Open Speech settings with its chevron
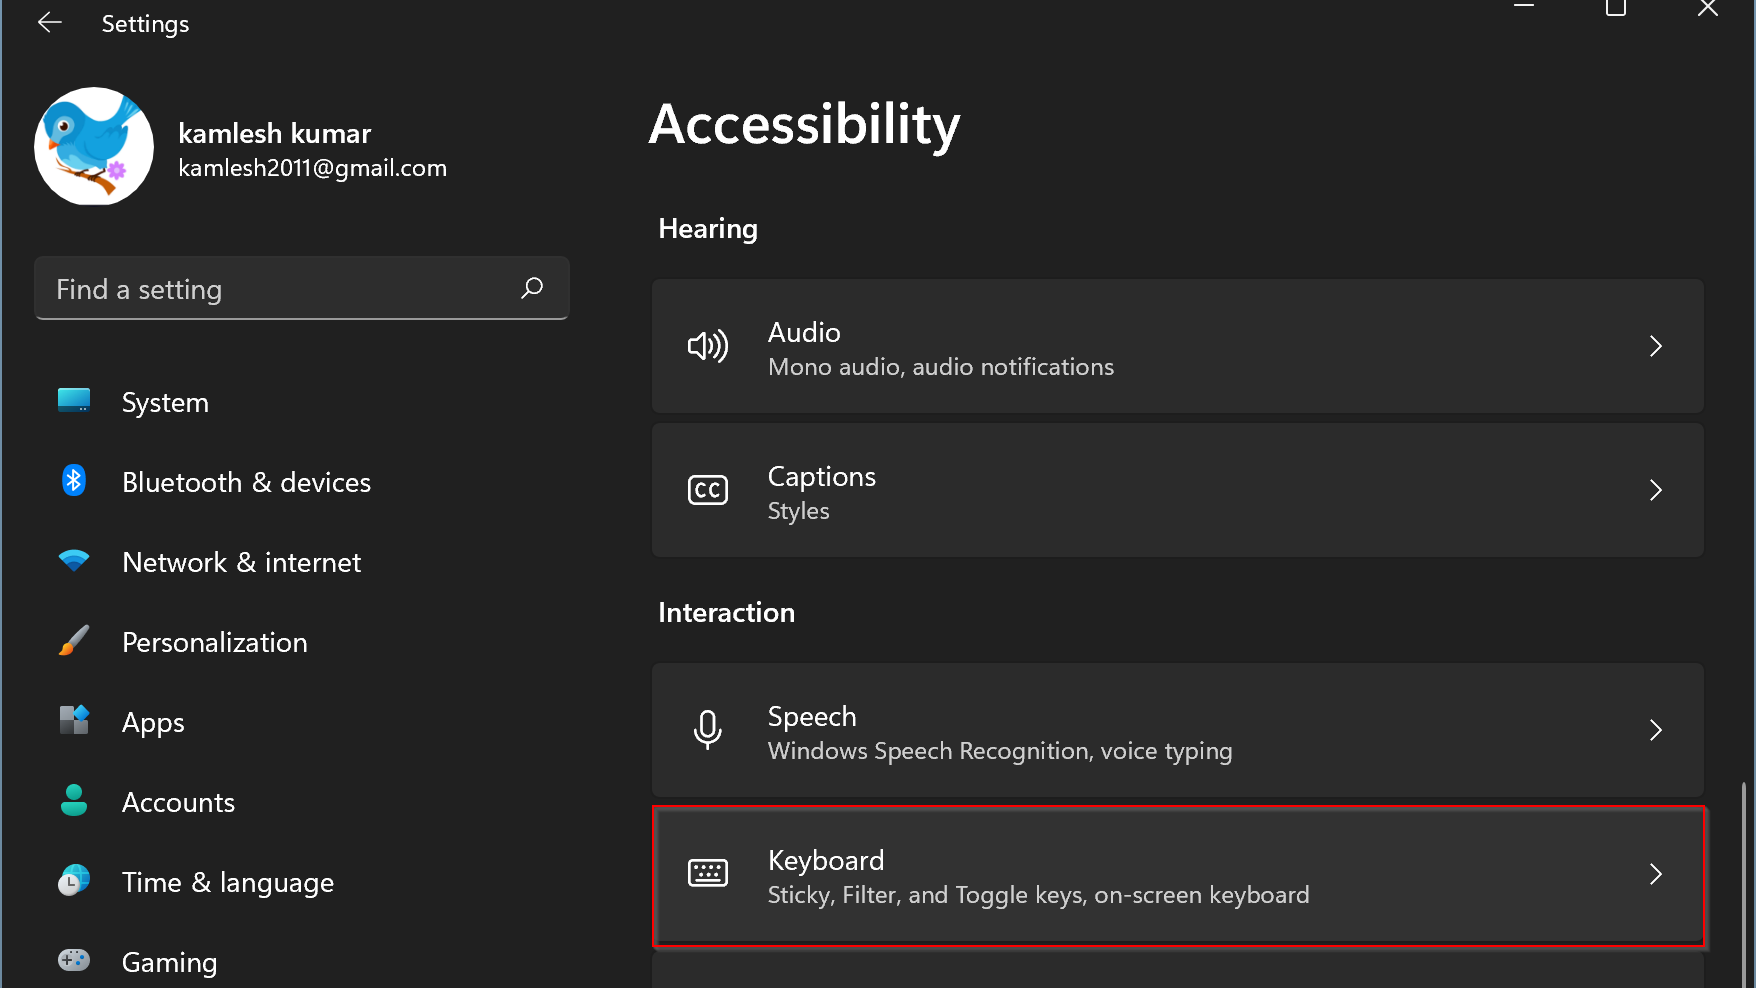 click(1655, 730)
